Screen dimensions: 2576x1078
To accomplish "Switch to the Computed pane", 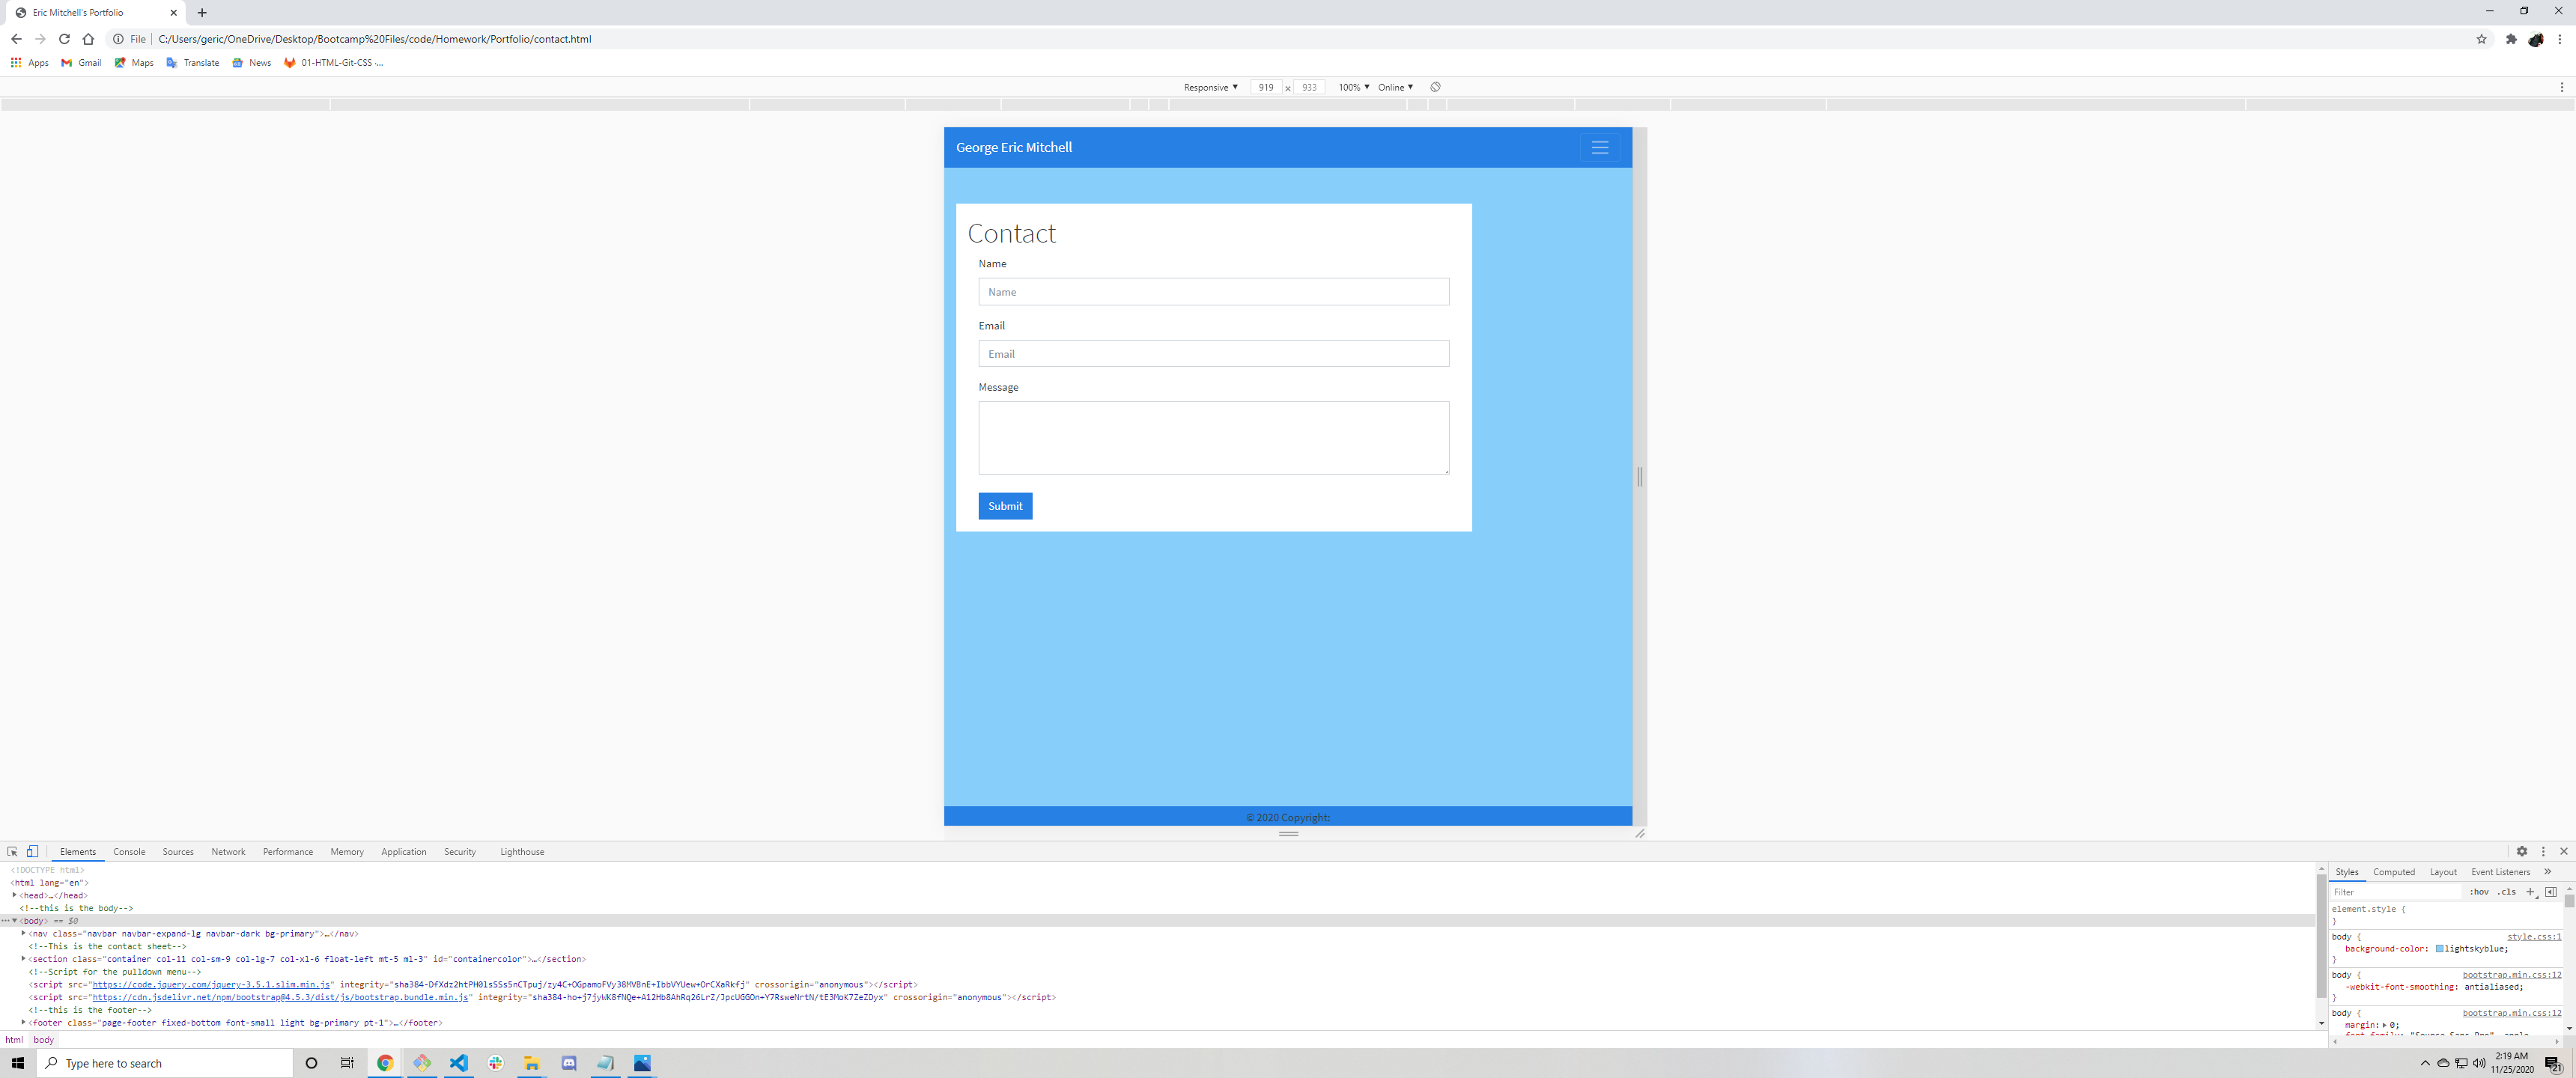I will [2394, 872].
